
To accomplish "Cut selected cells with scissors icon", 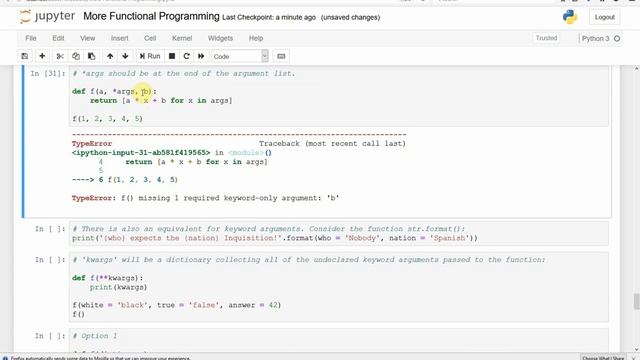I will pyautogui.click(x=60, y=56).
